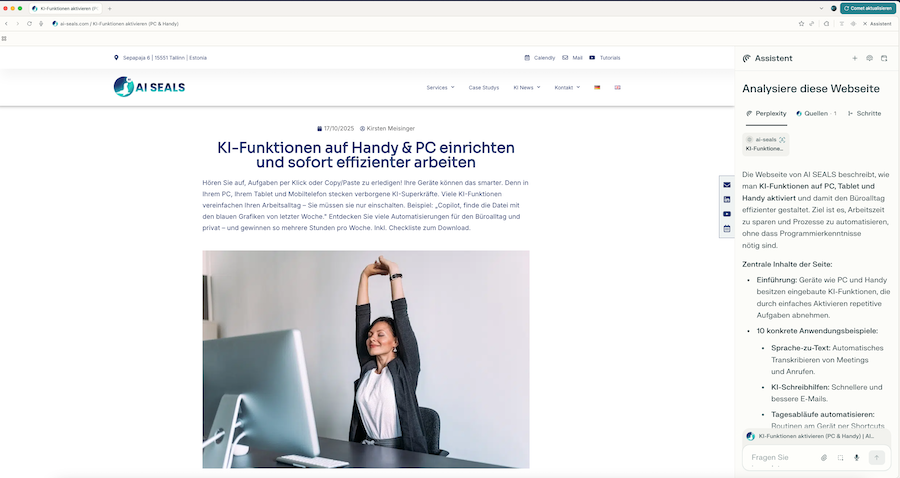Start a new chat with plus icon
The height and width of the screenshot is (478, 900).
(x=854, y=59)
